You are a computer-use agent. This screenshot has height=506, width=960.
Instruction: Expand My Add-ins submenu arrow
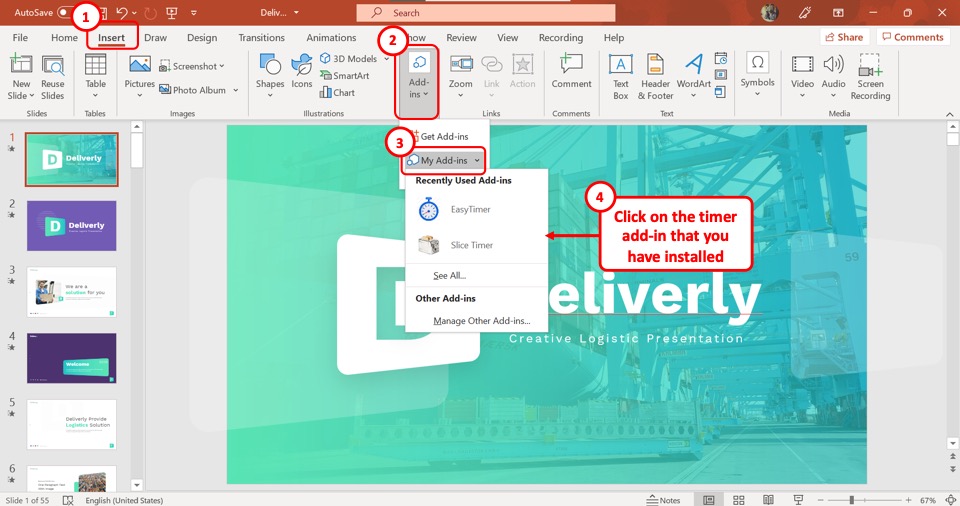point(477,160)
